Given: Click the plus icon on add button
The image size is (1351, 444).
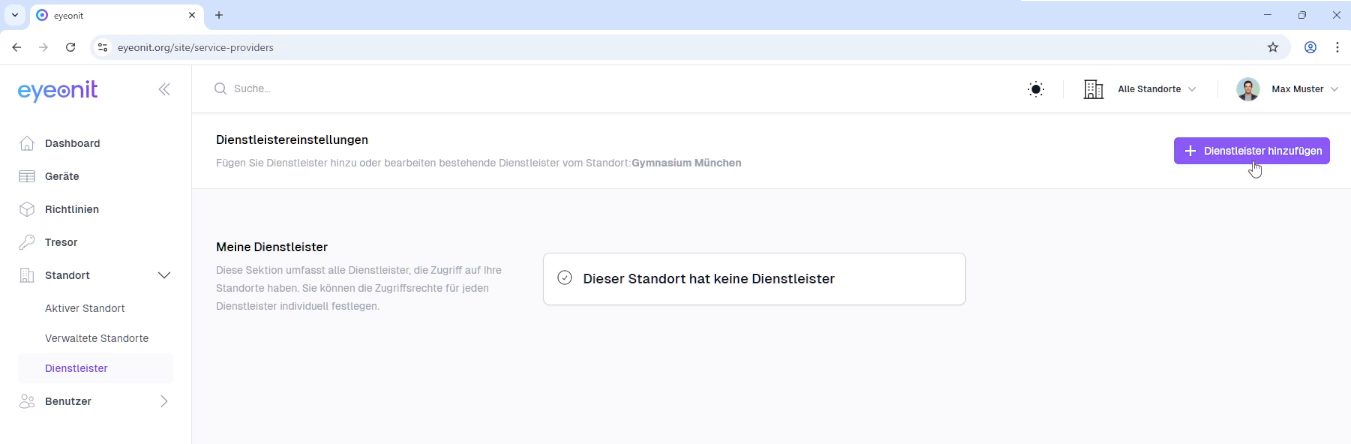Looking at the screenshot, I should [1190, 151].
